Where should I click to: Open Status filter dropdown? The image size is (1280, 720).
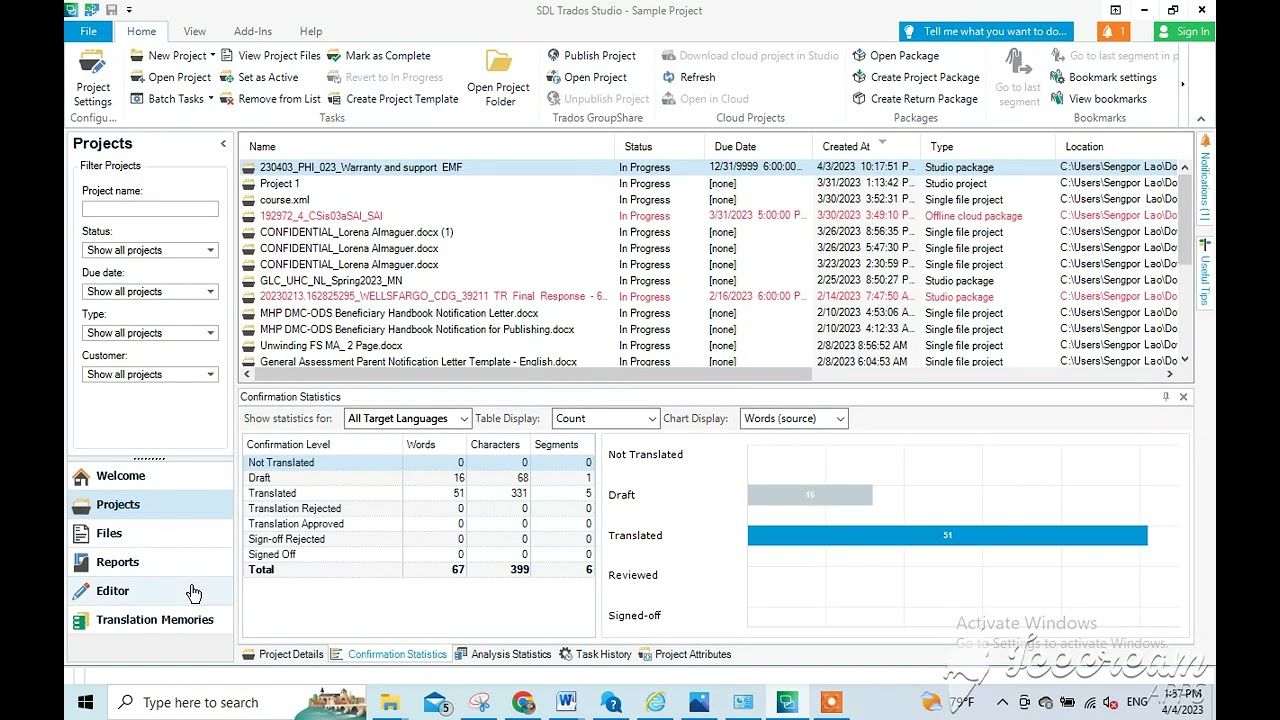coord(150,250)
